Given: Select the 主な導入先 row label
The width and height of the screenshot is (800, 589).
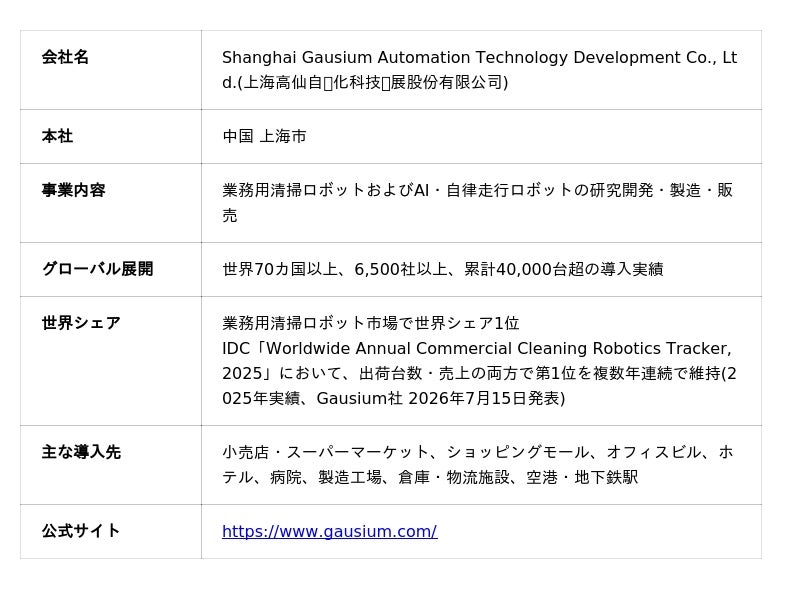Looking at the screenshot, I should click(81, 452).
